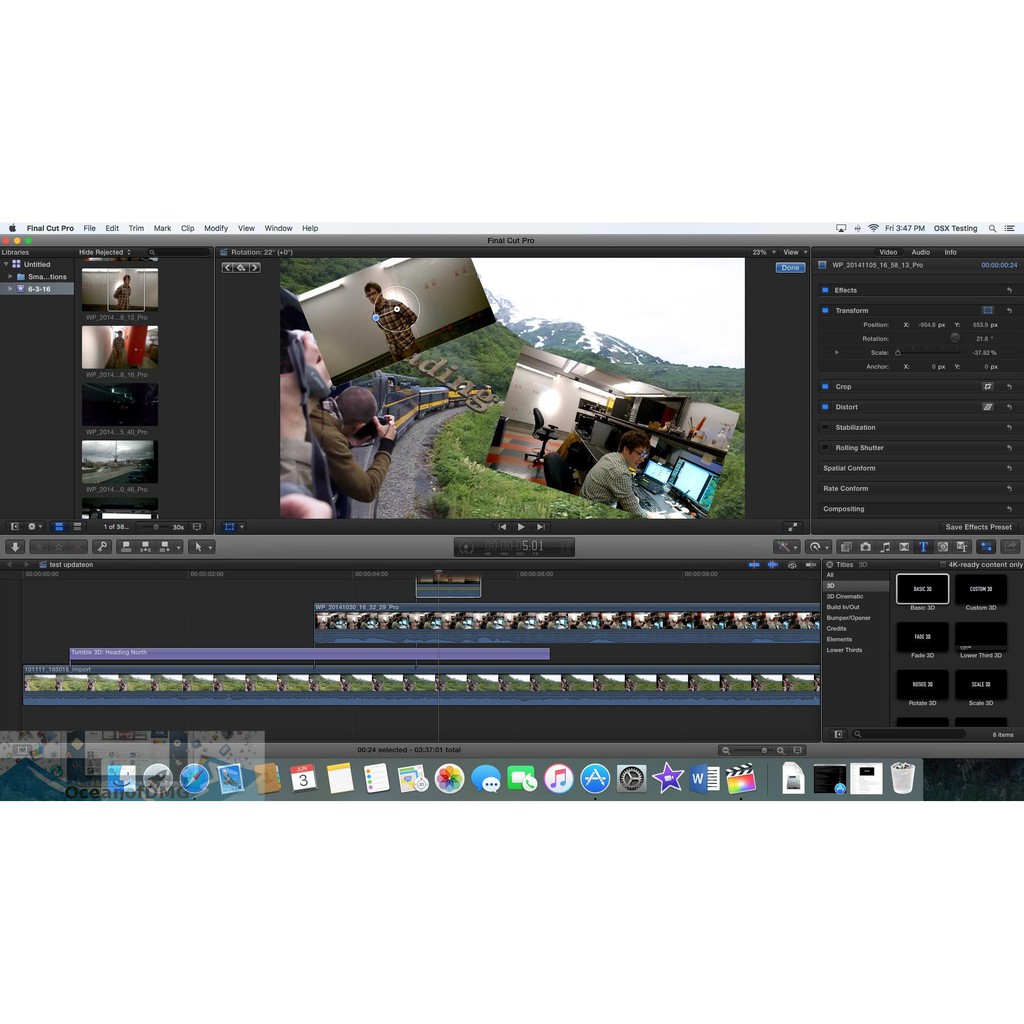1024x1024 pixels.
Task: Open the Titles browser T icon
Action: click(923, 547)
